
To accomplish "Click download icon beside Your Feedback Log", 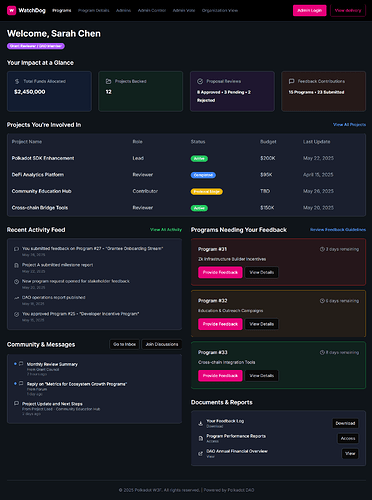I will (x=201, y=423).
